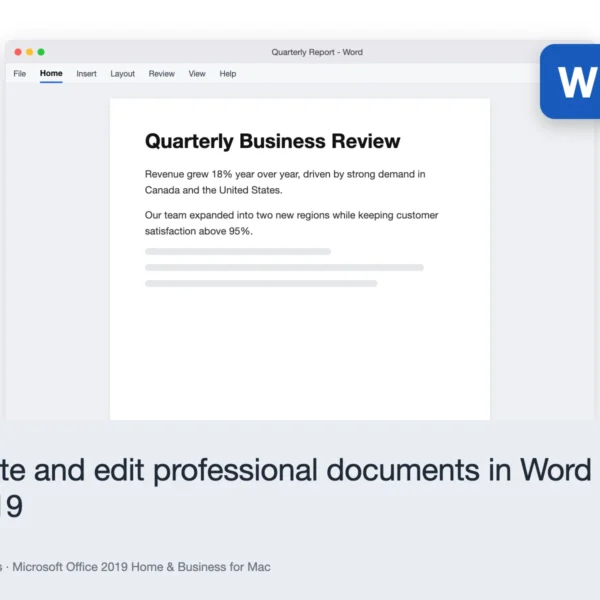
Task: Open the Help tab
Action: click(x=228, y=73)
